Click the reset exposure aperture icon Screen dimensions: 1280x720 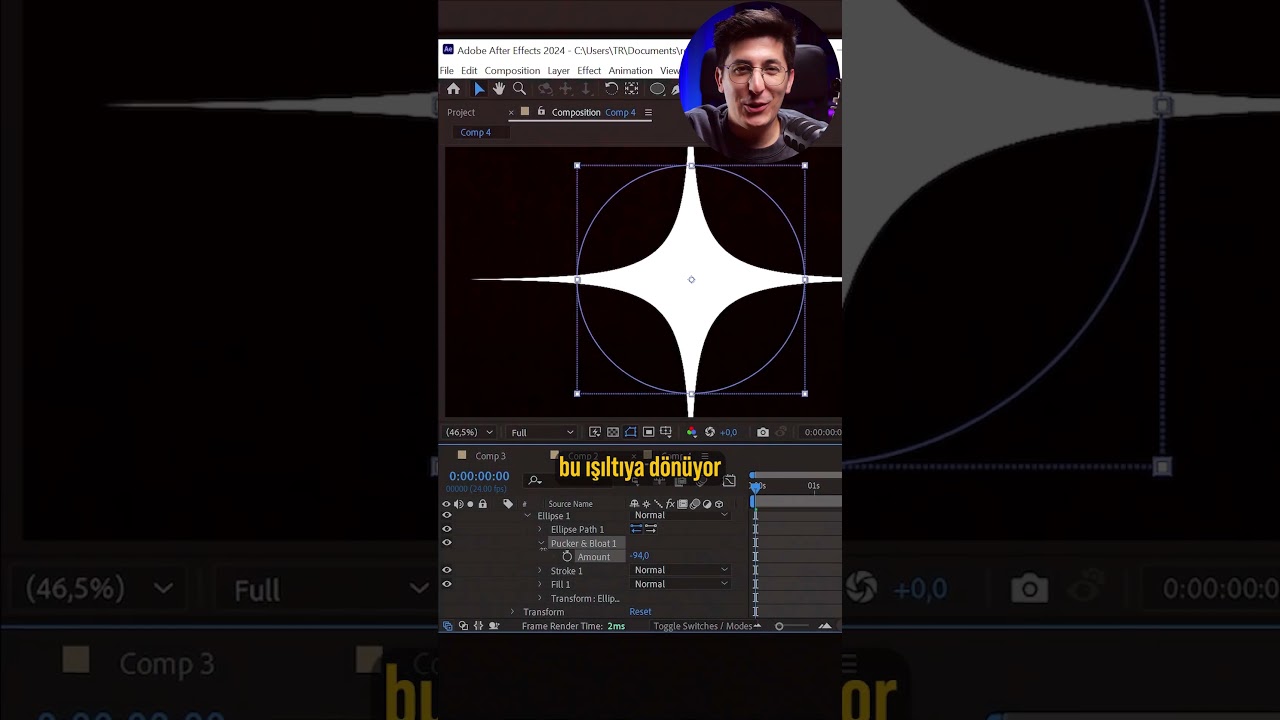click(710, 432)
